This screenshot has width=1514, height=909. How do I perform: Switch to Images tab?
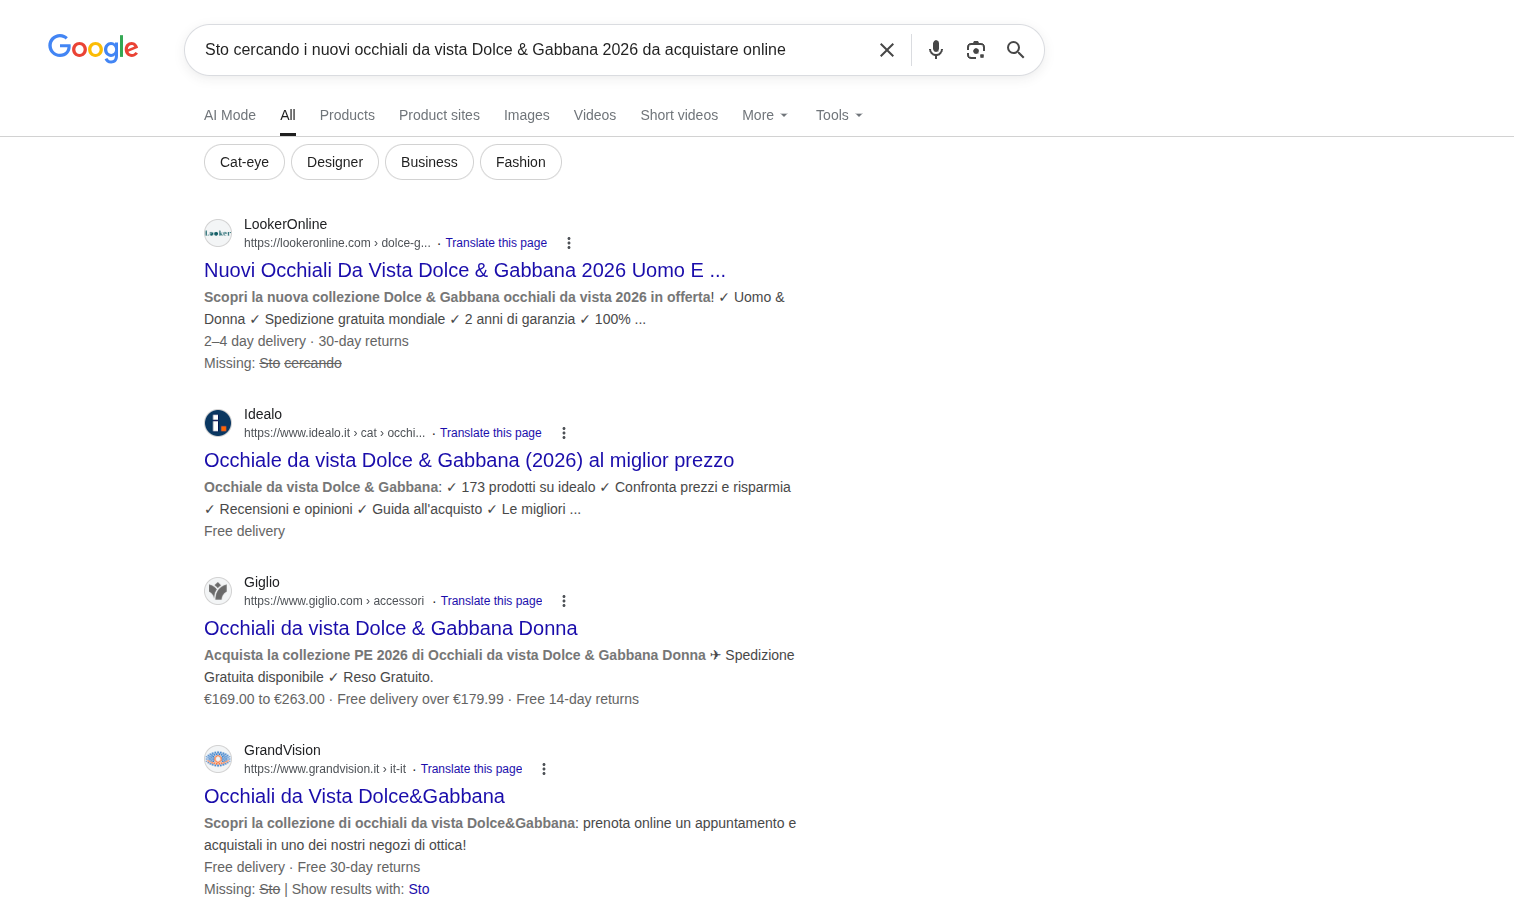[527, 115]
